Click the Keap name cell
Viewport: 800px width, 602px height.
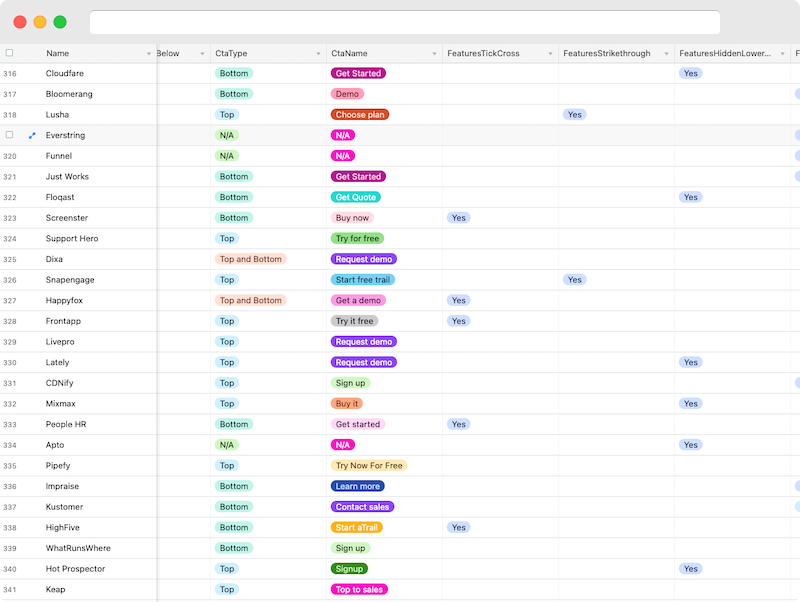[55, 590]
